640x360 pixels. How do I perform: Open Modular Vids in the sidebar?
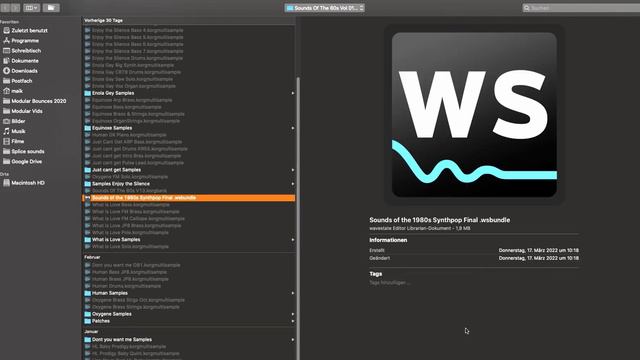click(23, 111)
